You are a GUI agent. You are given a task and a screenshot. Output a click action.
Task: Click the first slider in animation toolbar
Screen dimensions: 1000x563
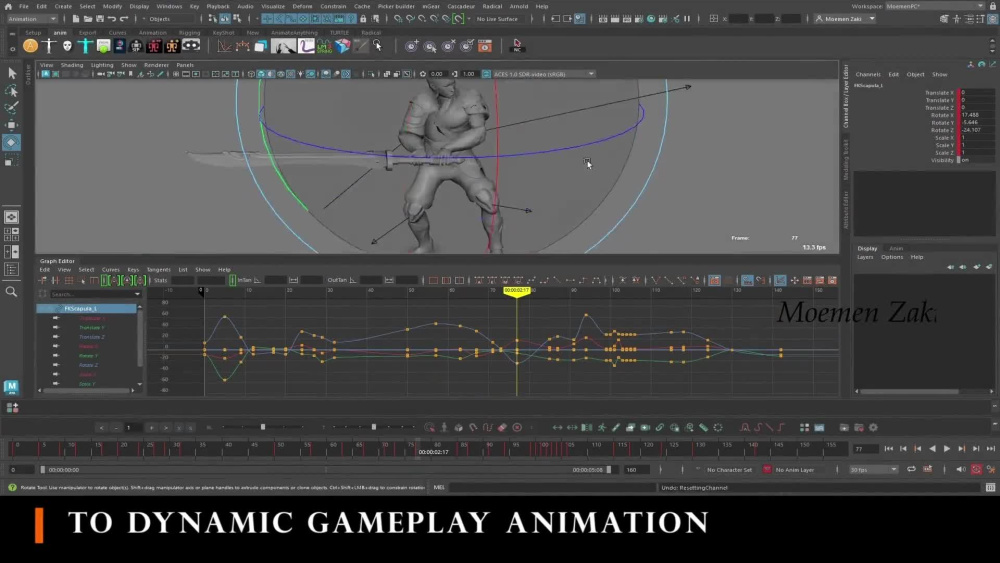click(262, 427)
